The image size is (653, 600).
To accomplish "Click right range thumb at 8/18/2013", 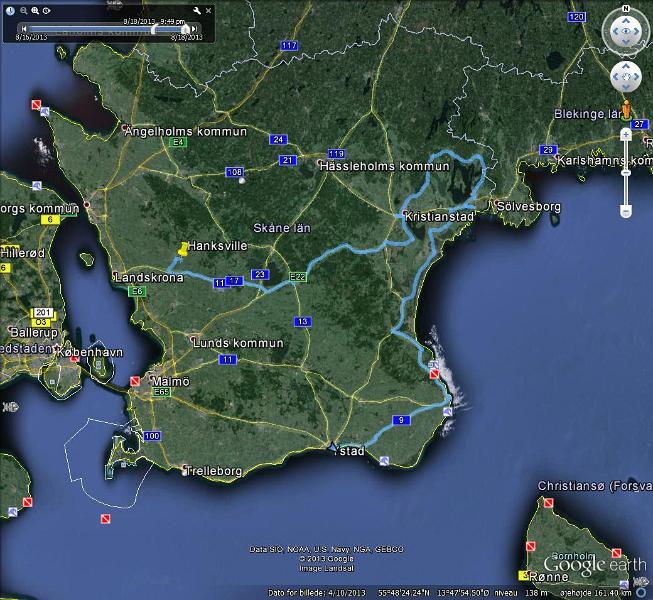I will [186, 29].
